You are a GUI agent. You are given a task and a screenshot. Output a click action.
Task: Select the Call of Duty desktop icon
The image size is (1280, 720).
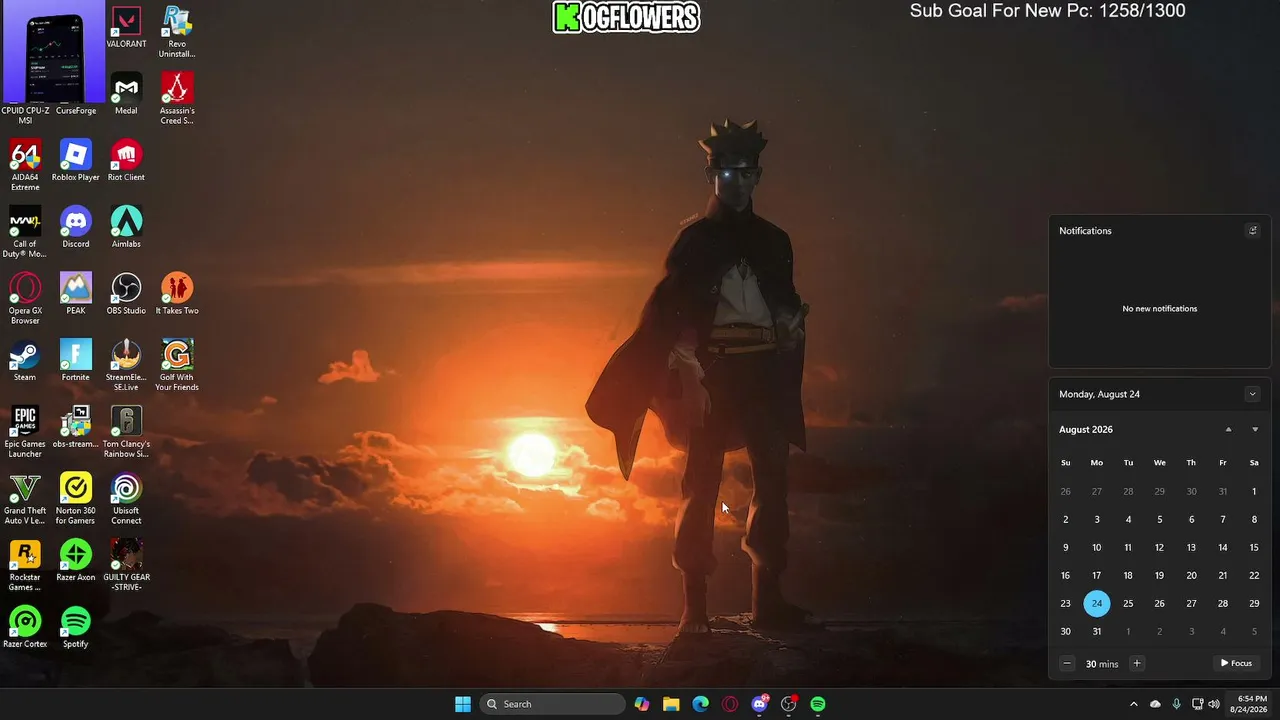coord(25,232)
